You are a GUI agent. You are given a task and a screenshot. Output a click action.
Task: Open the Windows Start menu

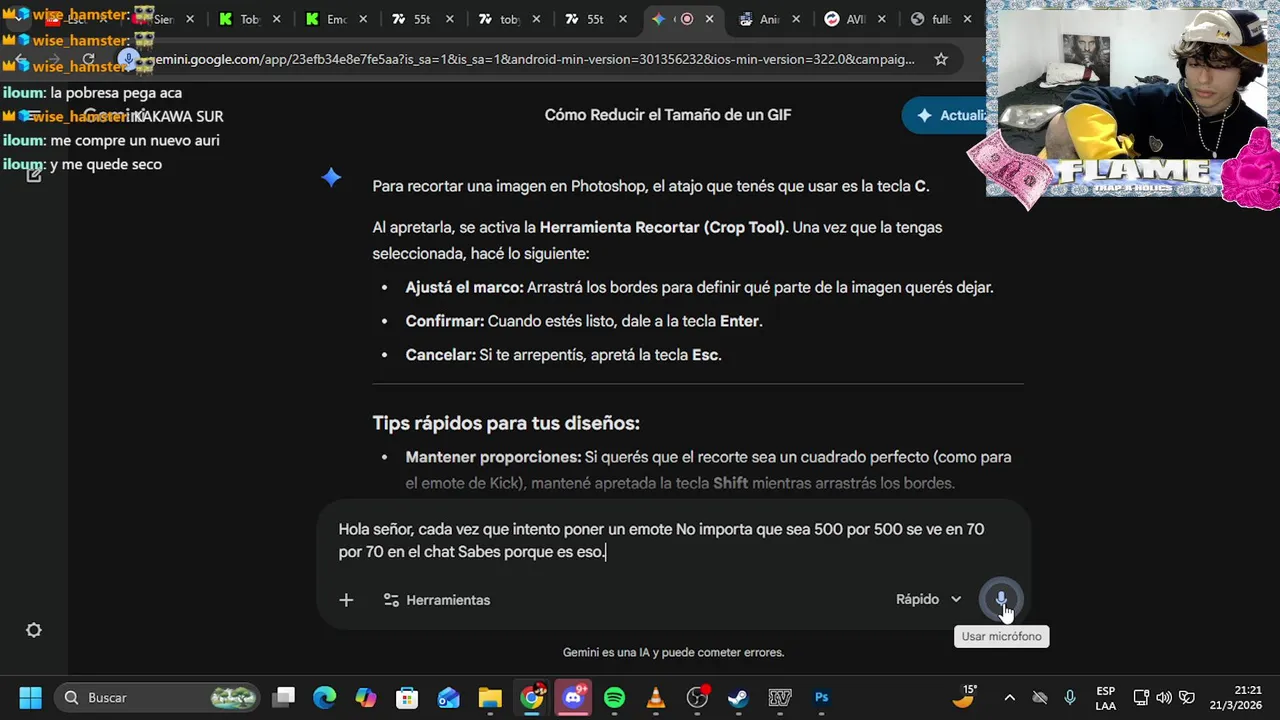coord(30,697)
